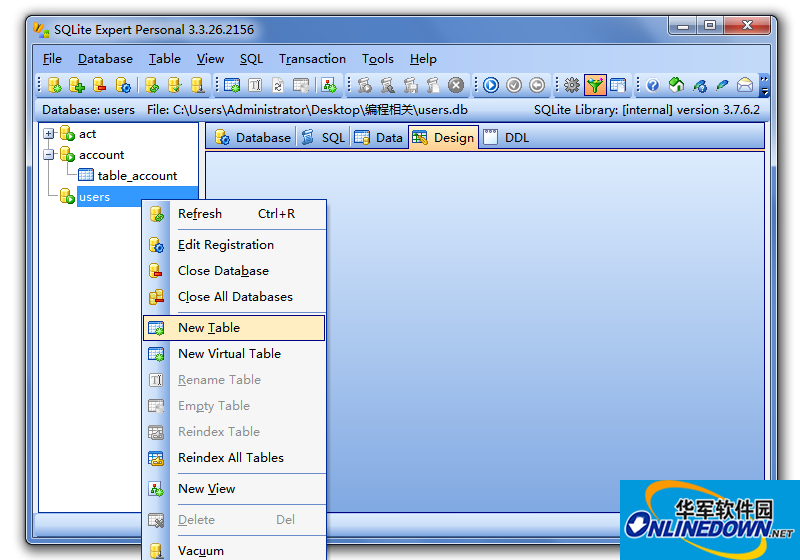Choose Vacuum in context menu
This screenshot has height=560, width=800.
coord(234,551)
